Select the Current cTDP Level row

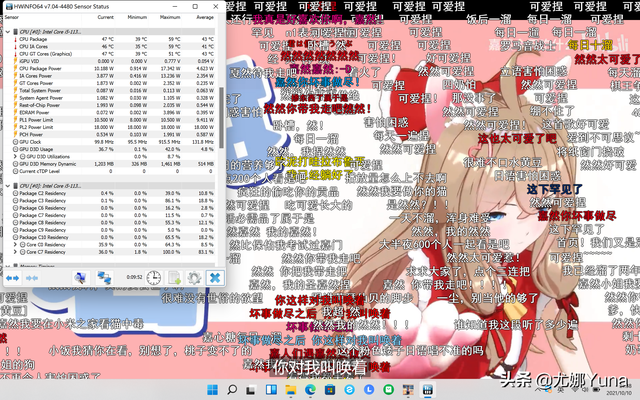pyautogui.click(x=109, y=171)
